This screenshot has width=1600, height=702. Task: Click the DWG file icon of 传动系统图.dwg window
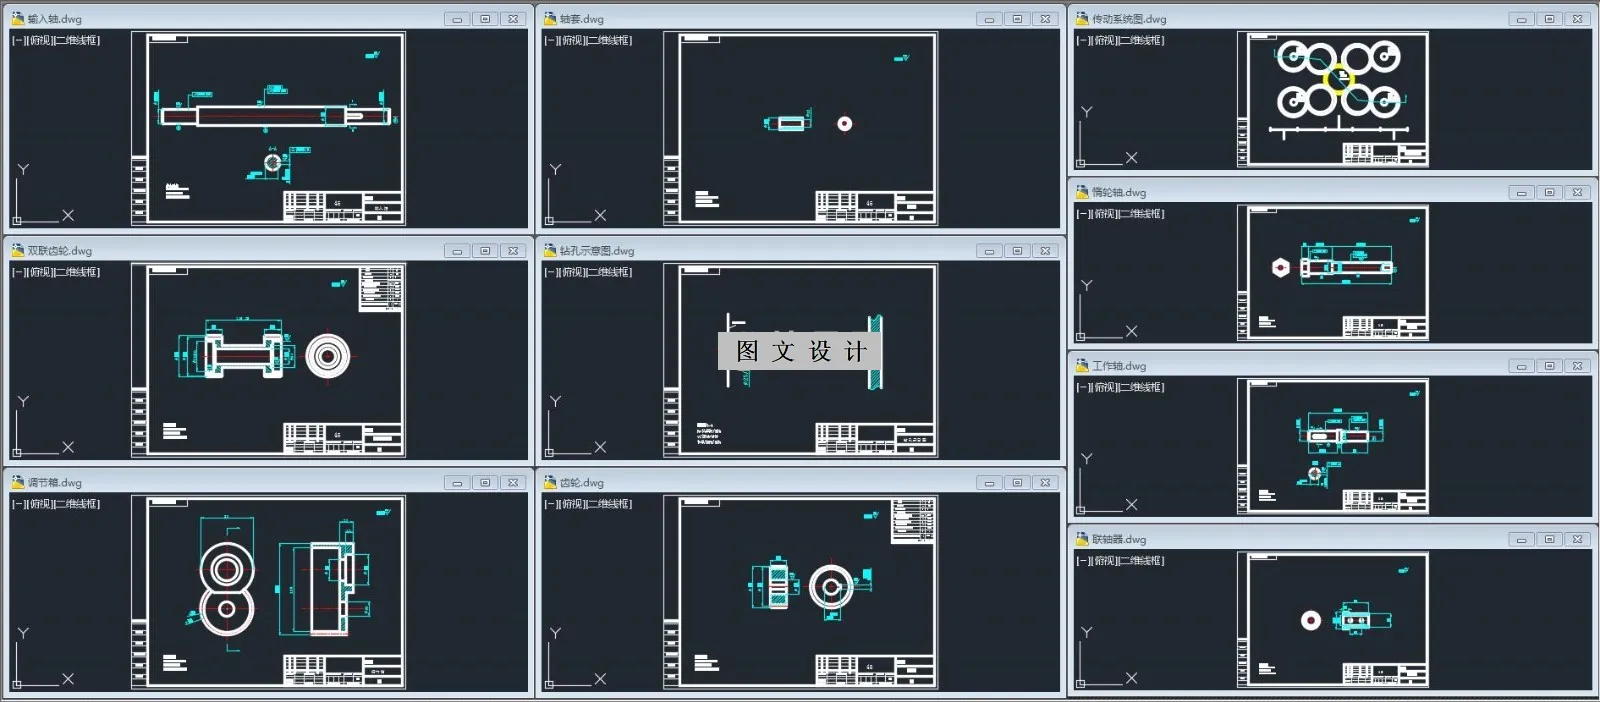click(x=1082, y=19)
